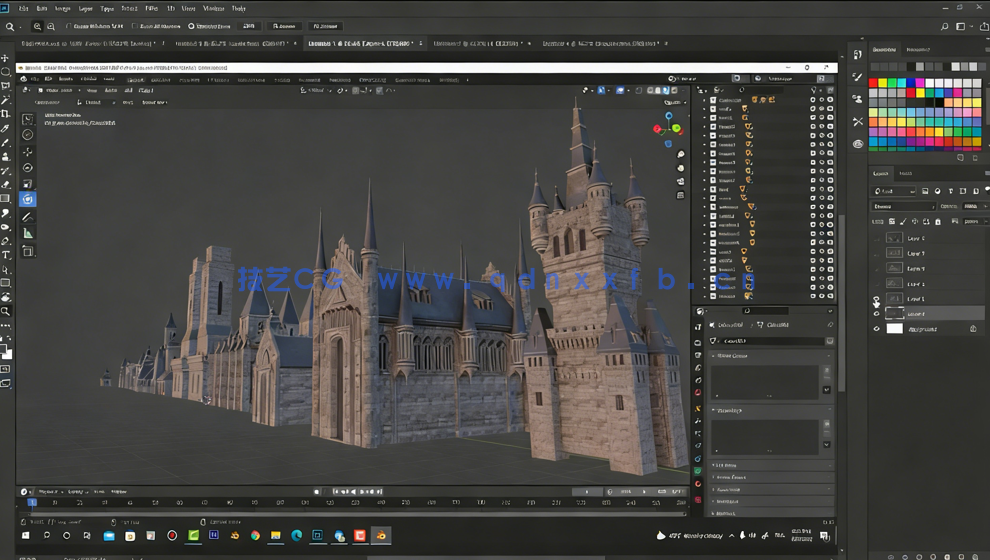Toggle first checkbox in Photoshop options bar
The image size is (990, 560).
[x=68, y=27]
